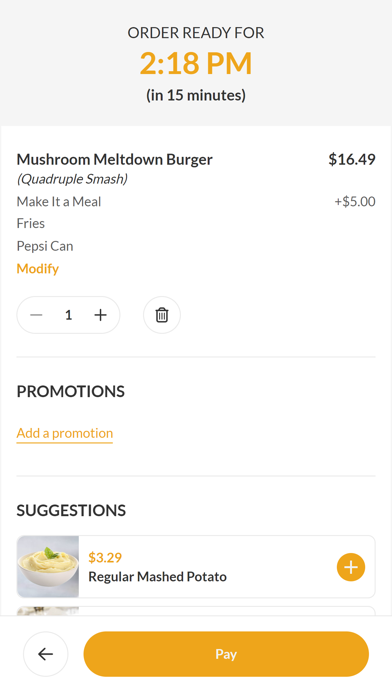Click the Fries option text
392x696 pixels.
(x=31, y=223)
